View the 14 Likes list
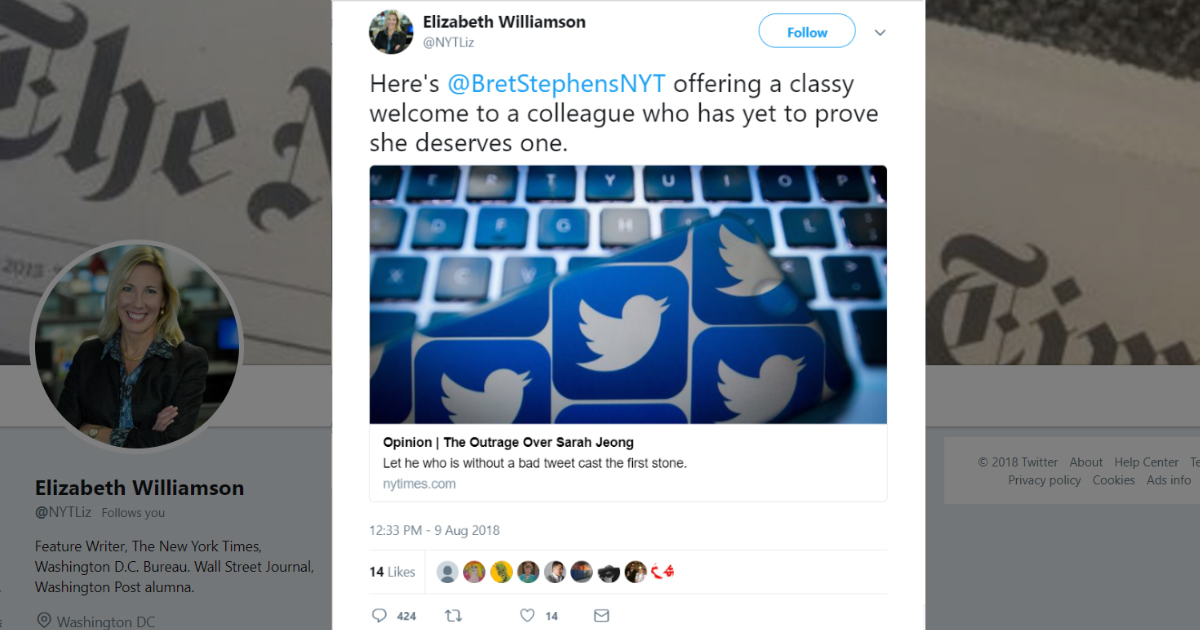The width and height of the screenshot is (1200, 630). 392,572
